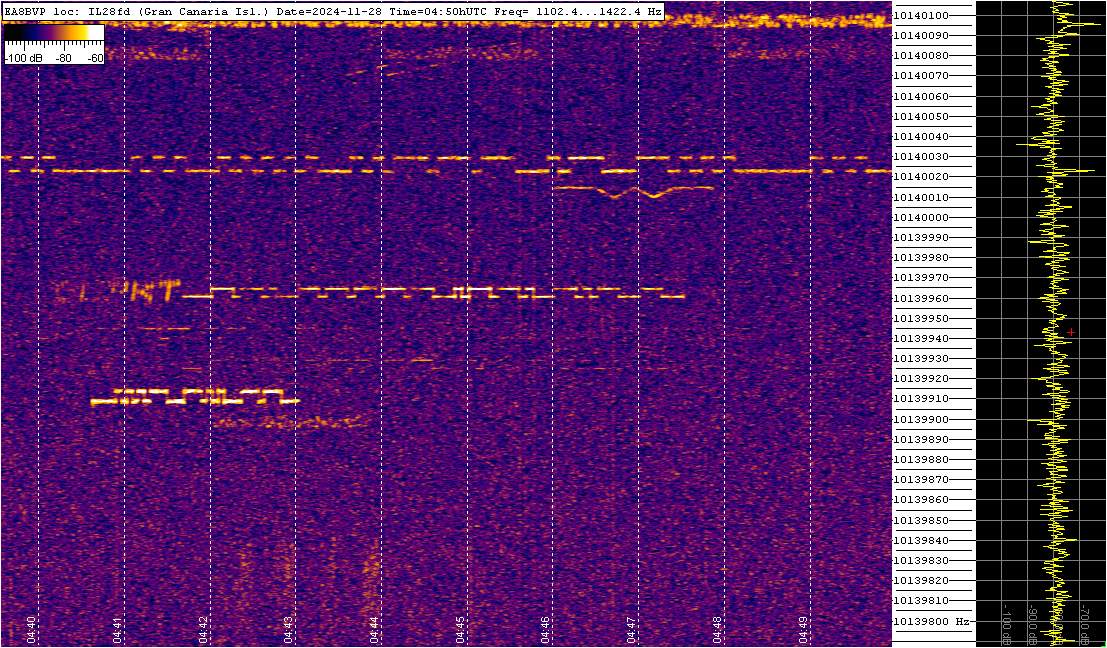Click the 10140010 frequency label
The image size is (1107, 648).
(x=921, y=197)
